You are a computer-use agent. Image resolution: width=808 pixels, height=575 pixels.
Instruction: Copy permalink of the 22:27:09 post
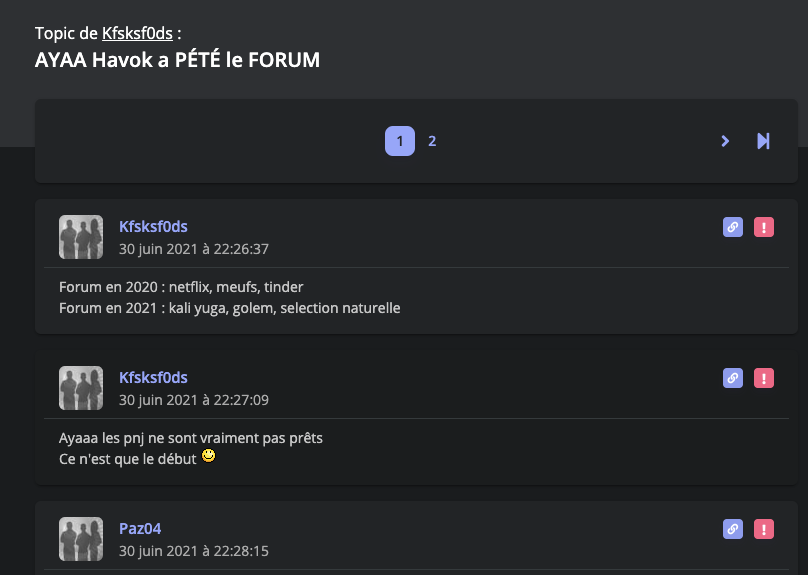733,378
